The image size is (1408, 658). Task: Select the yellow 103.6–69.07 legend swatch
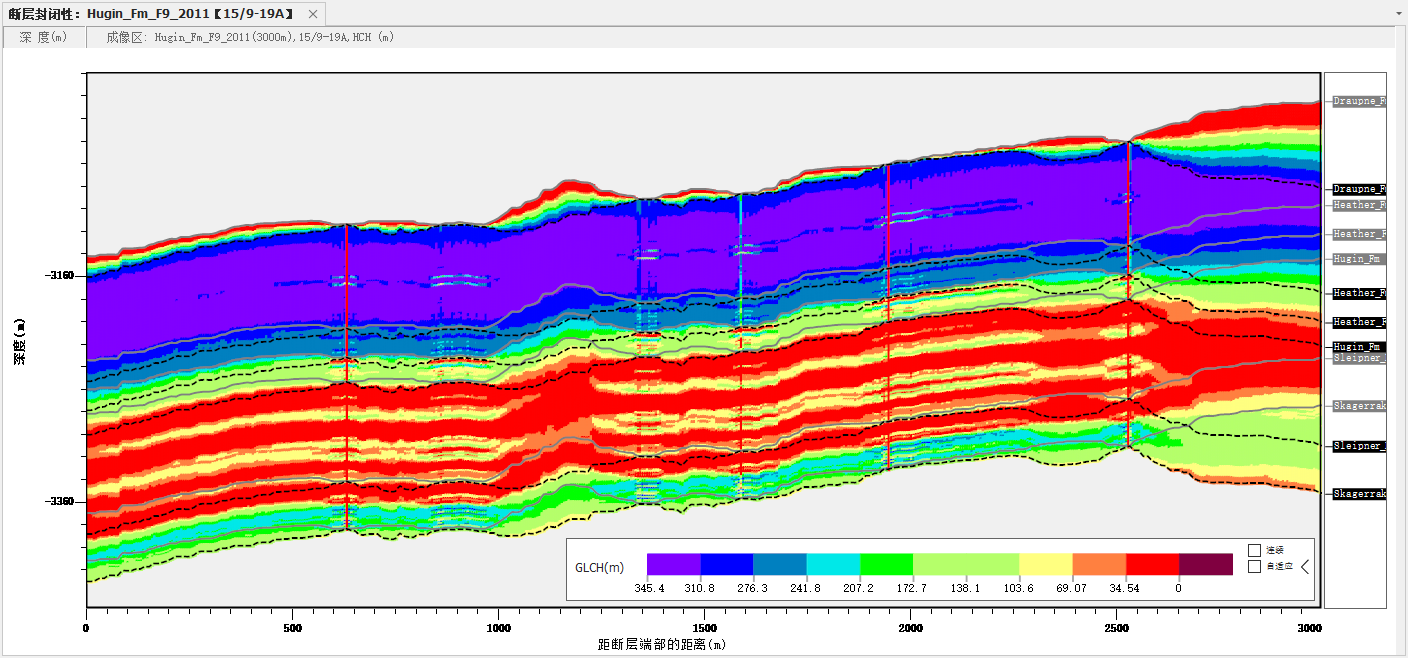[1045, 564]
